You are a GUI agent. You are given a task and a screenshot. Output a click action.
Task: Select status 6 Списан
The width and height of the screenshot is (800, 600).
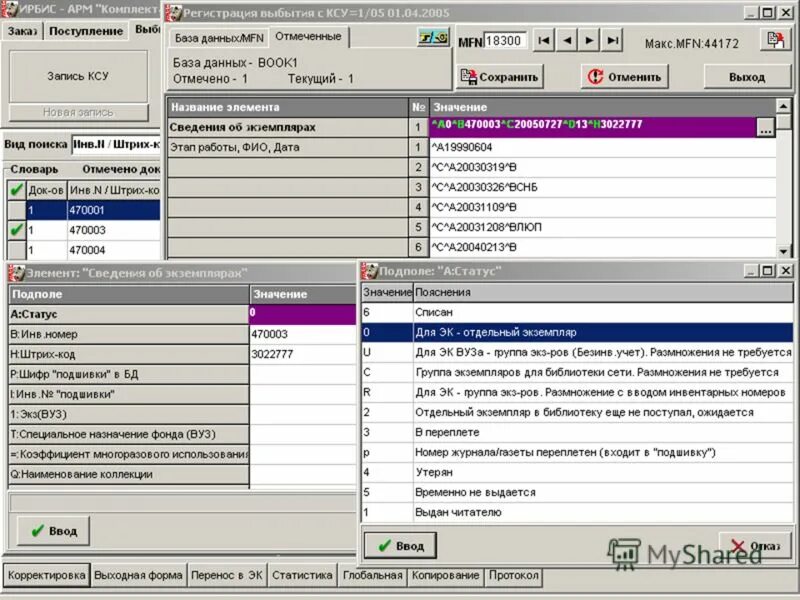pos(577,312)
